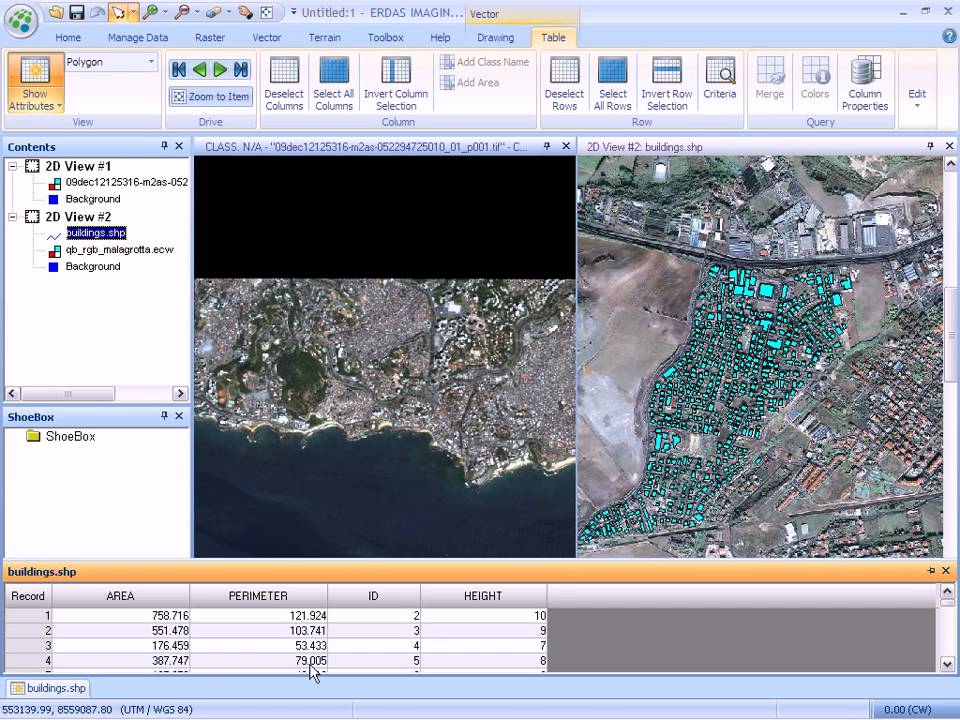Viewport: 960px width, 720px height.
Task: Select the buildings.shp layer in Contents
Action: click(96, 233)
